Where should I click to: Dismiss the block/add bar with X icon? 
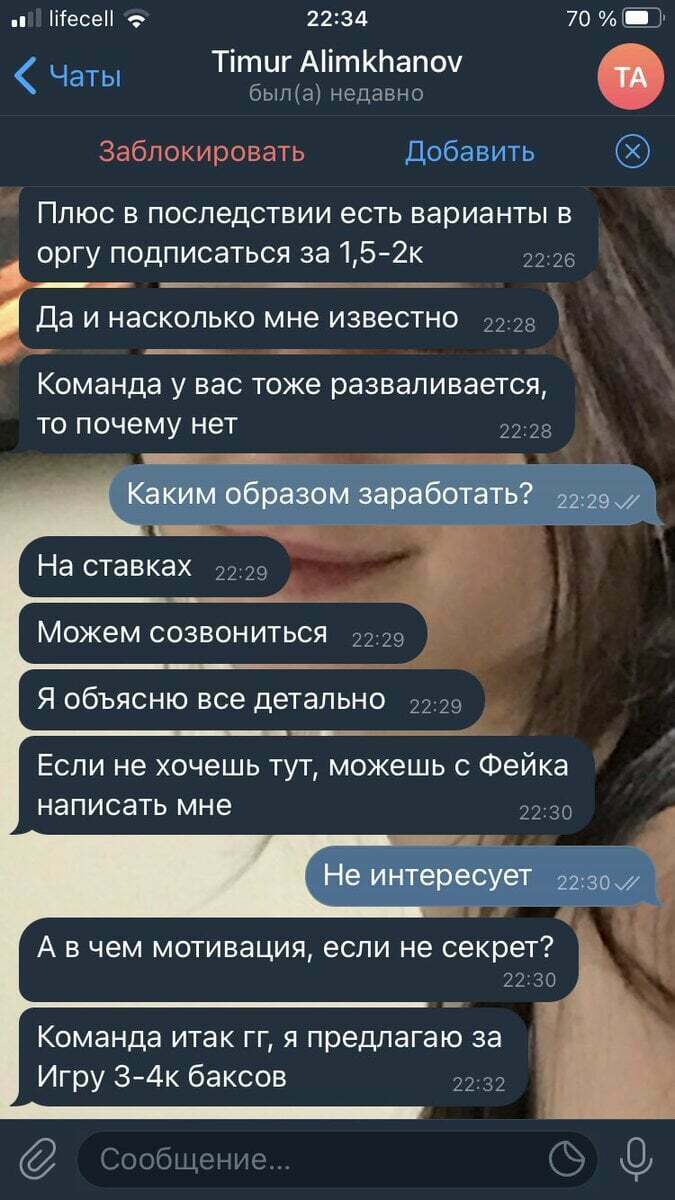pos(632,152)
